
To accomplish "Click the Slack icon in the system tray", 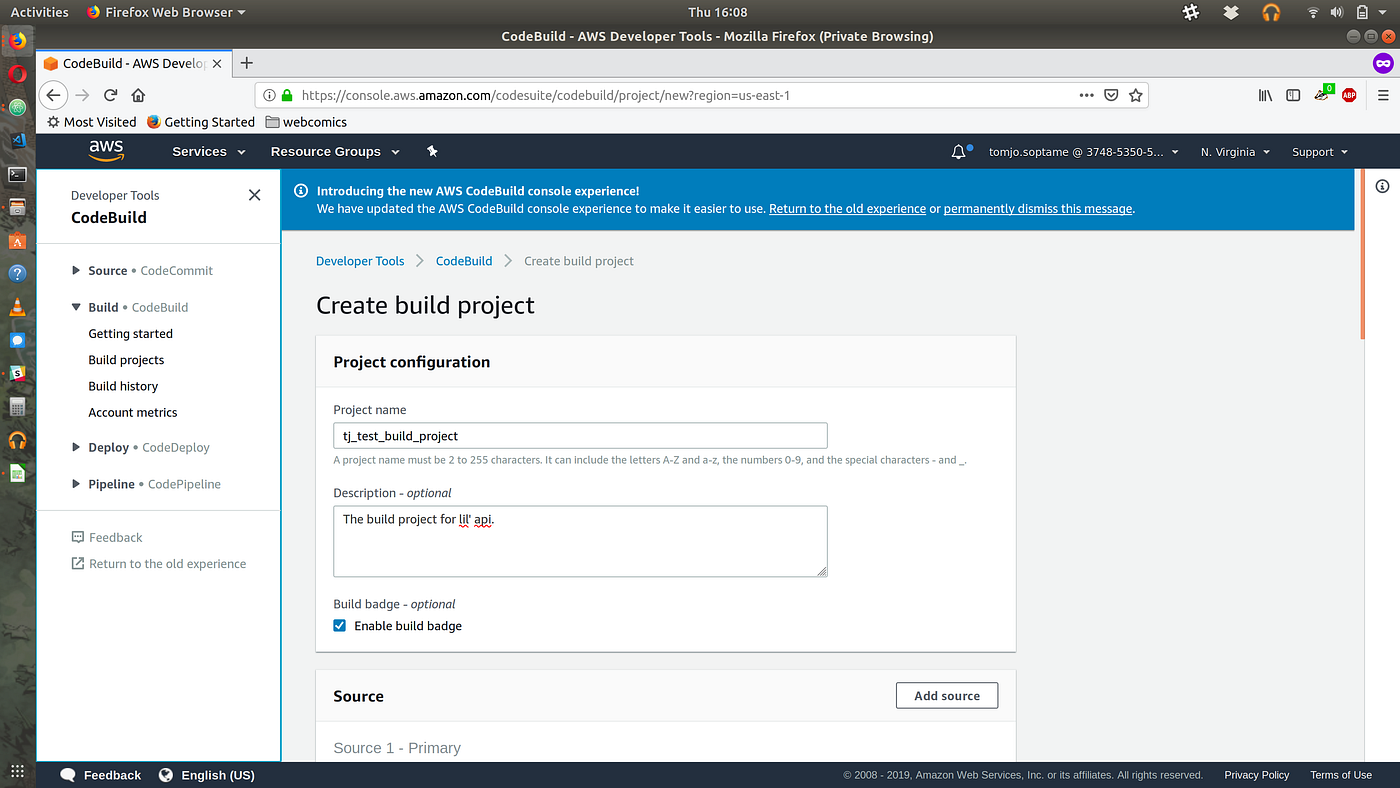I will pyautogui.click(x=1190, y=12).
